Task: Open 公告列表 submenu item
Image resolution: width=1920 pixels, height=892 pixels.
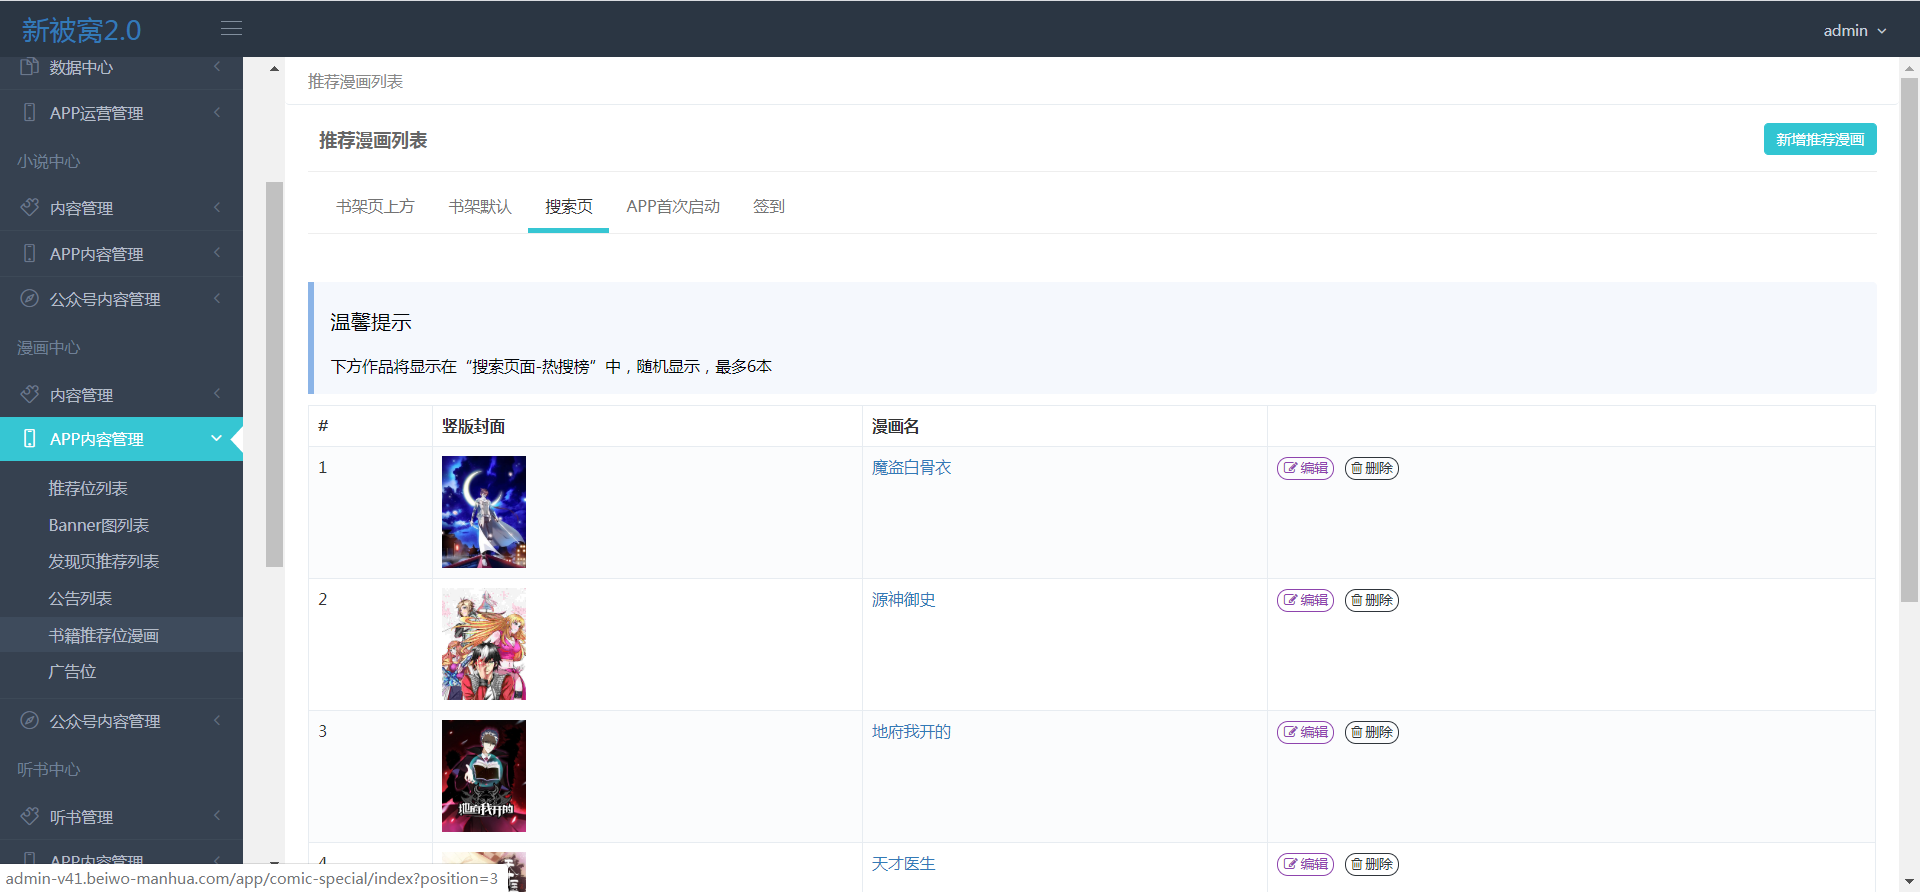Action: (80, 598)
